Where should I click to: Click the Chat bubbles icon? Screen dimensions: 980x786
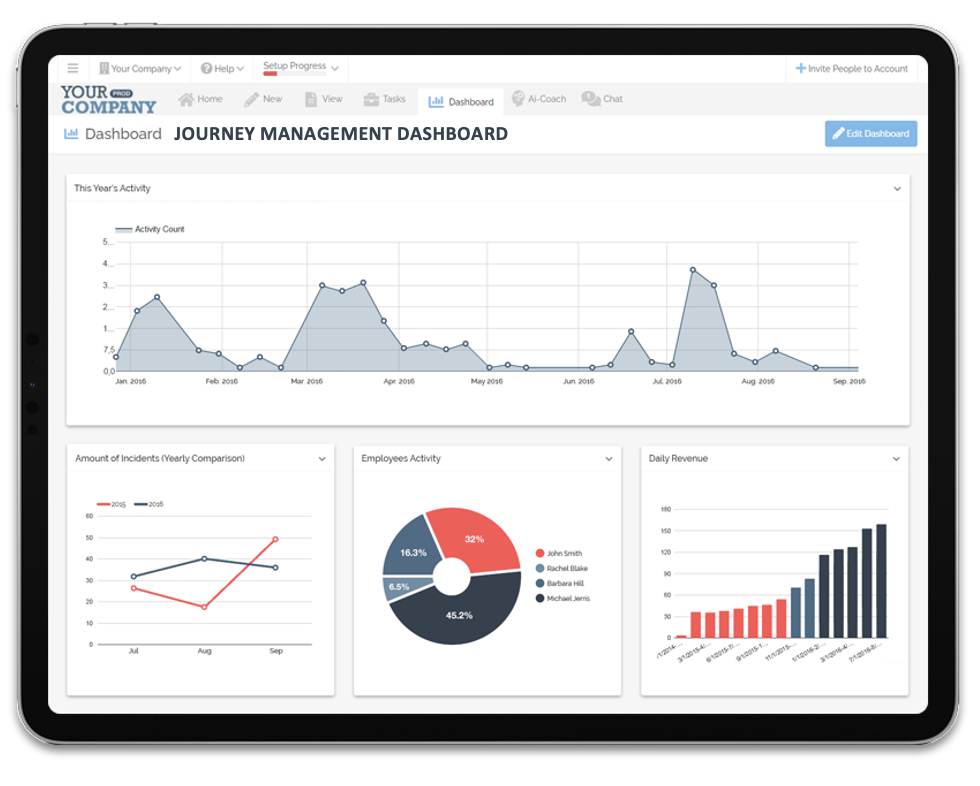click(x=591, y=99)
